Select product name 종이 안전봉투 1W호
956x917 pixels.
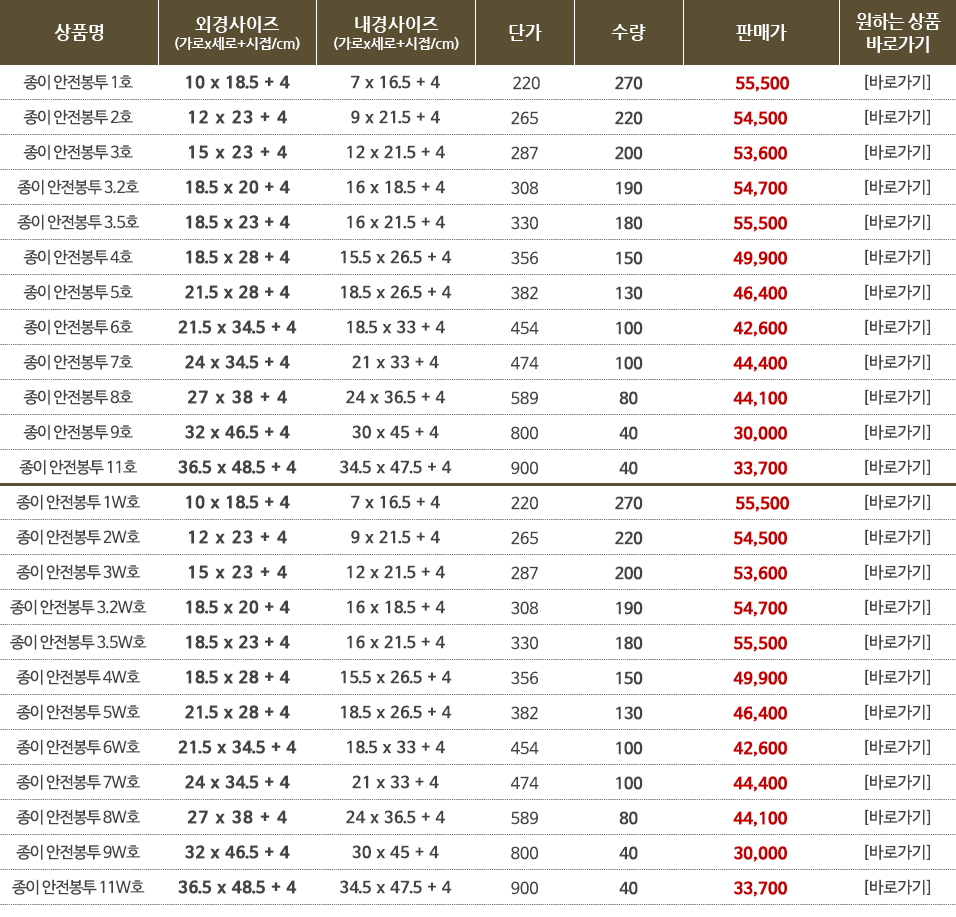click(x=78, y=502)
